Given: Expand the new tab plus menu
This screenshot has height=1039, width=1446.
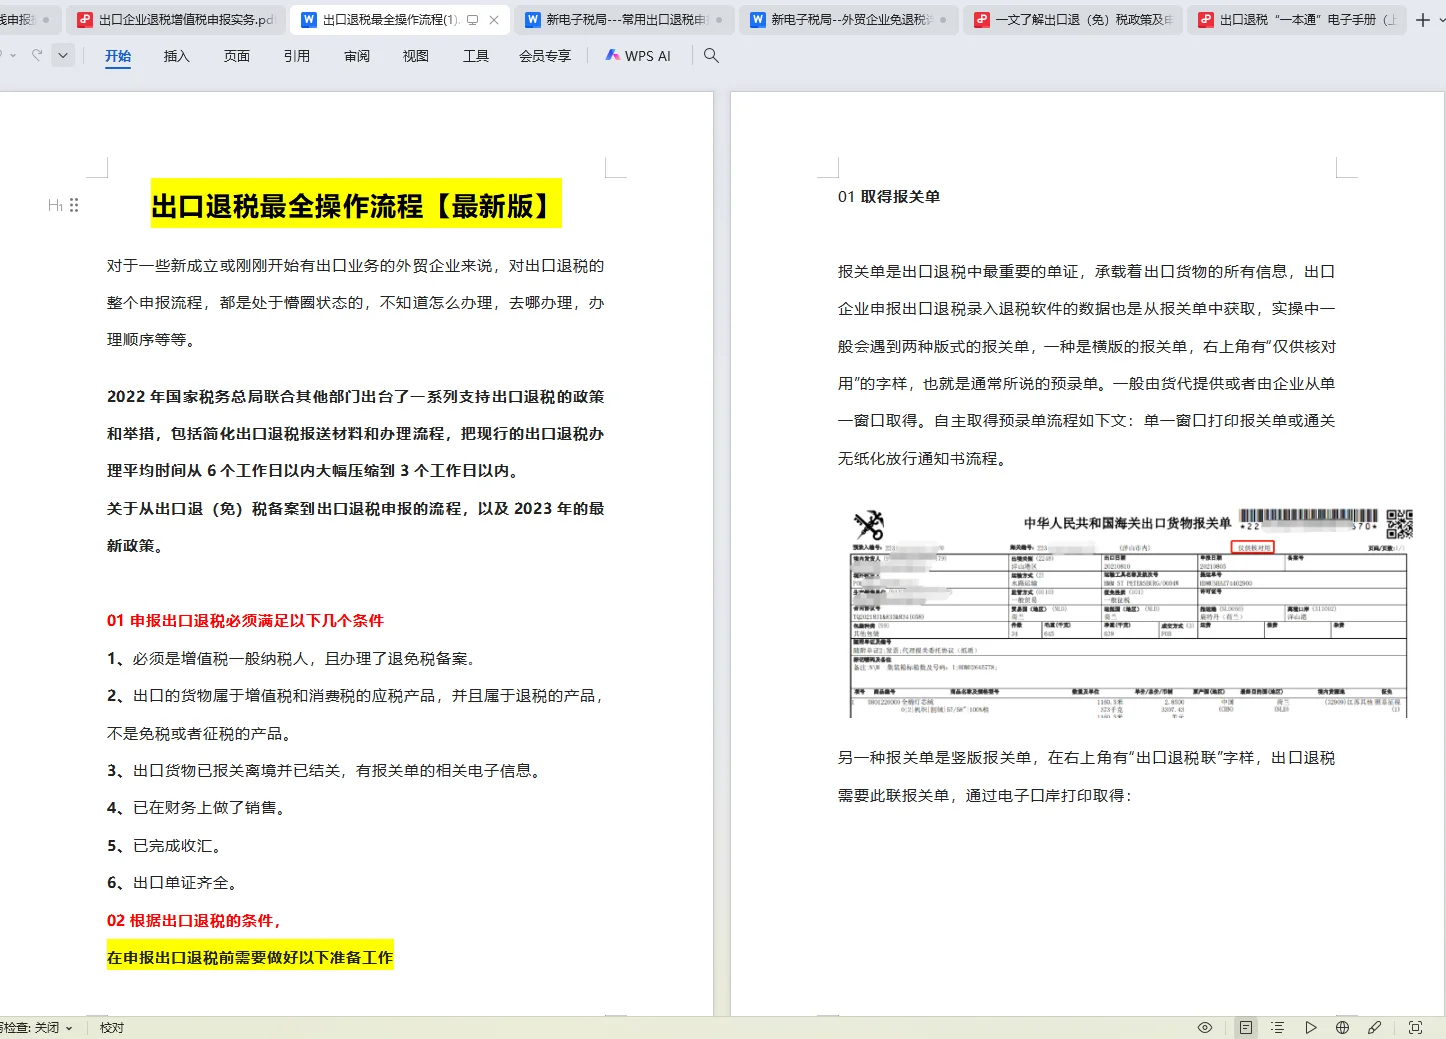Looking at the screenshot, I should point(1423,19).
